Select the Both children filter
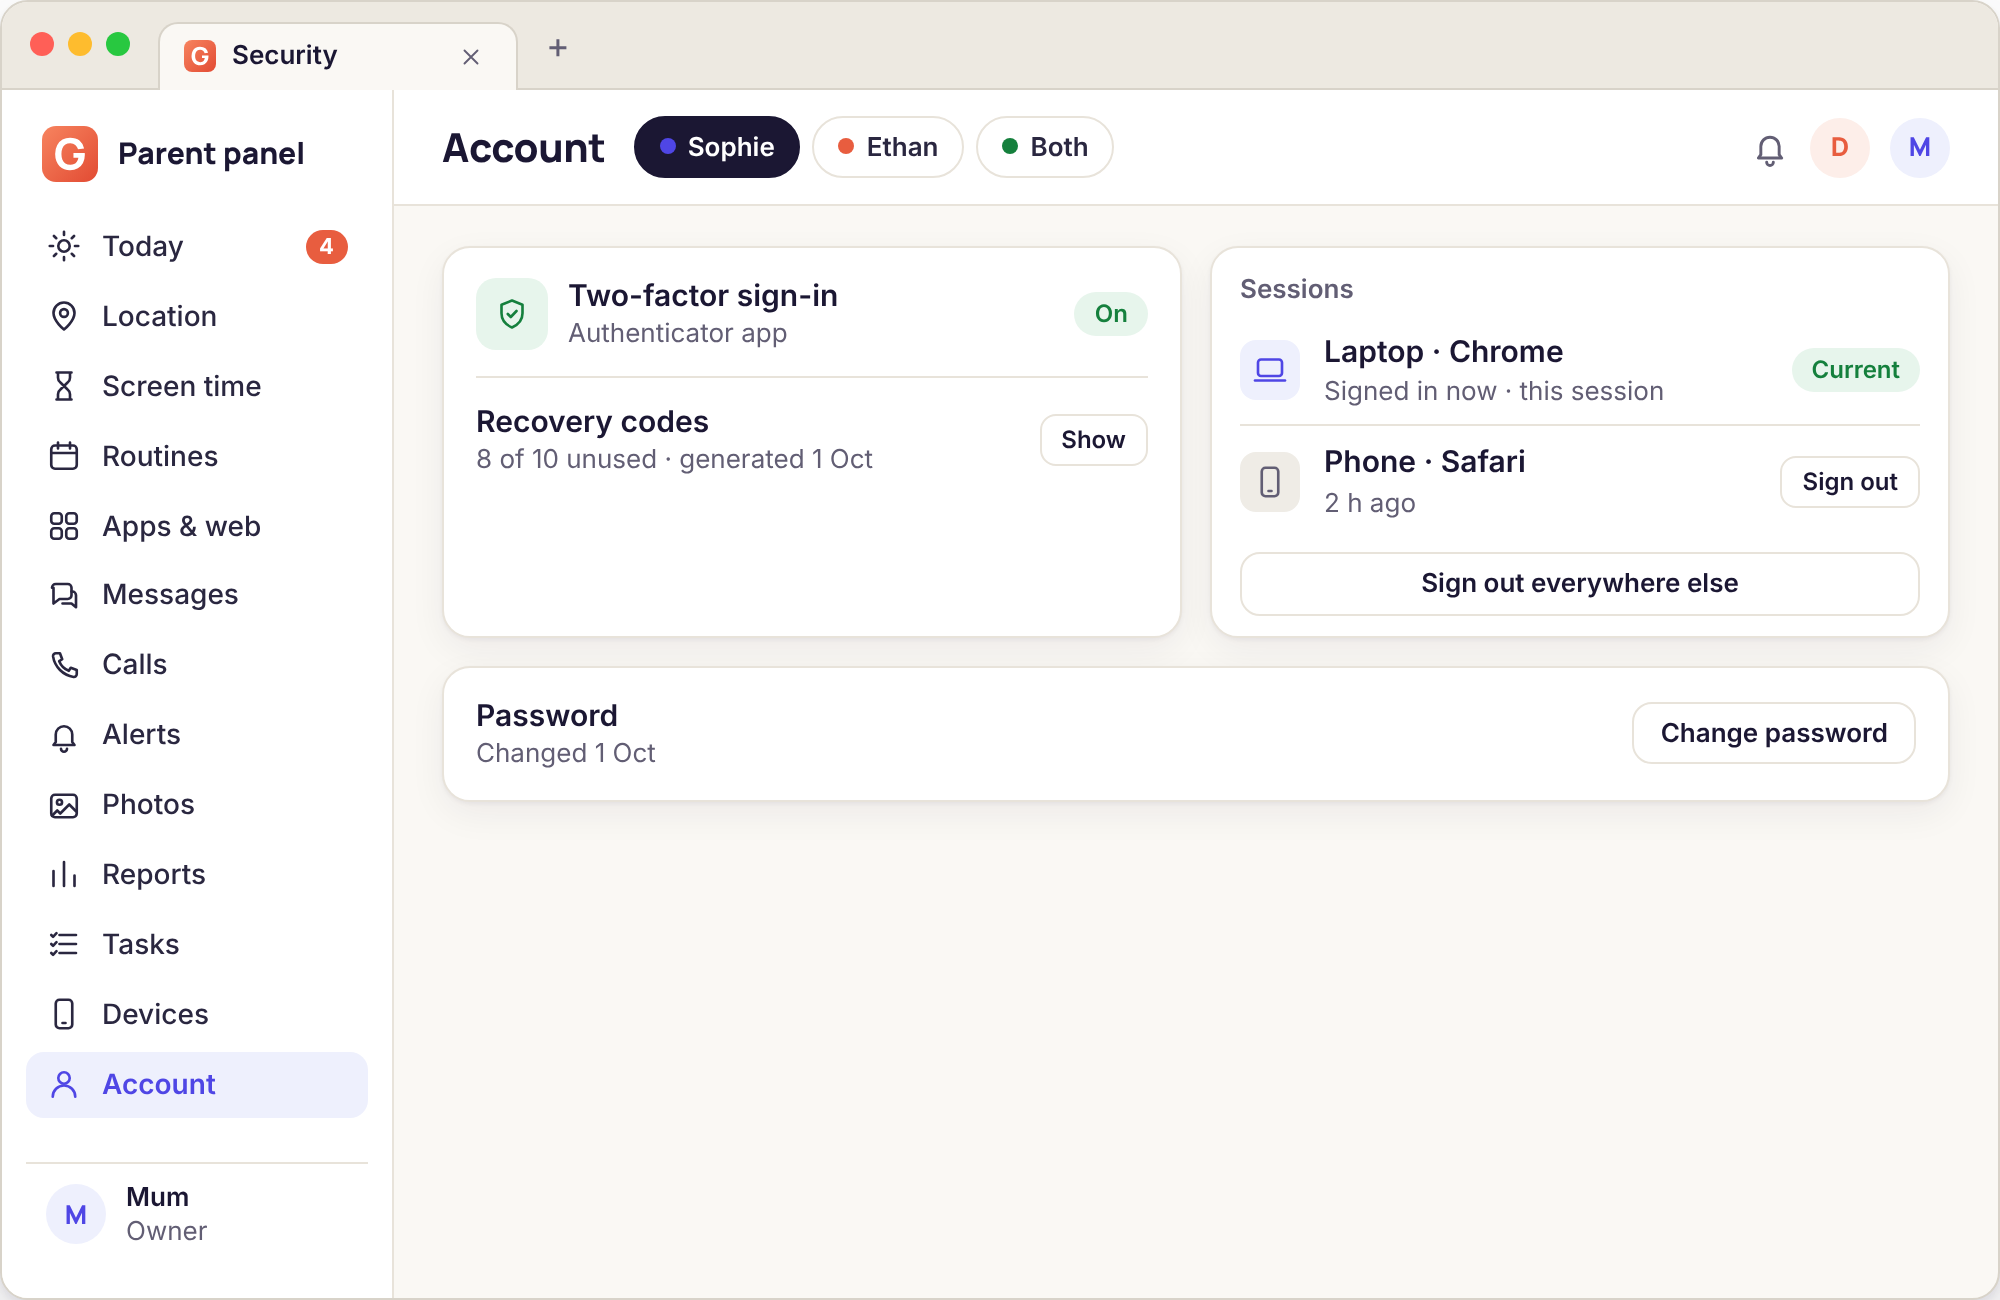 coord(1045,147)
